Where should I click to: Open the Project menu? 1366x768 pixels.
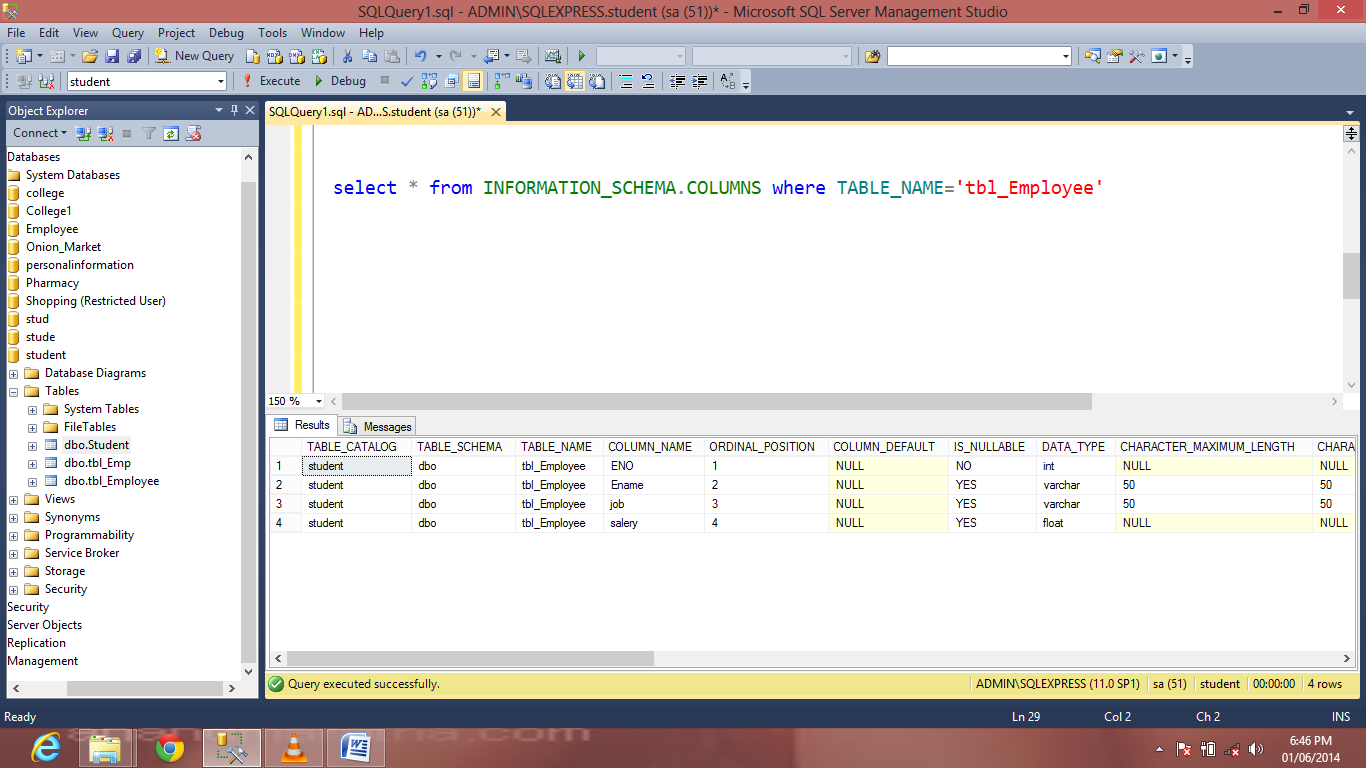[176, 33]
